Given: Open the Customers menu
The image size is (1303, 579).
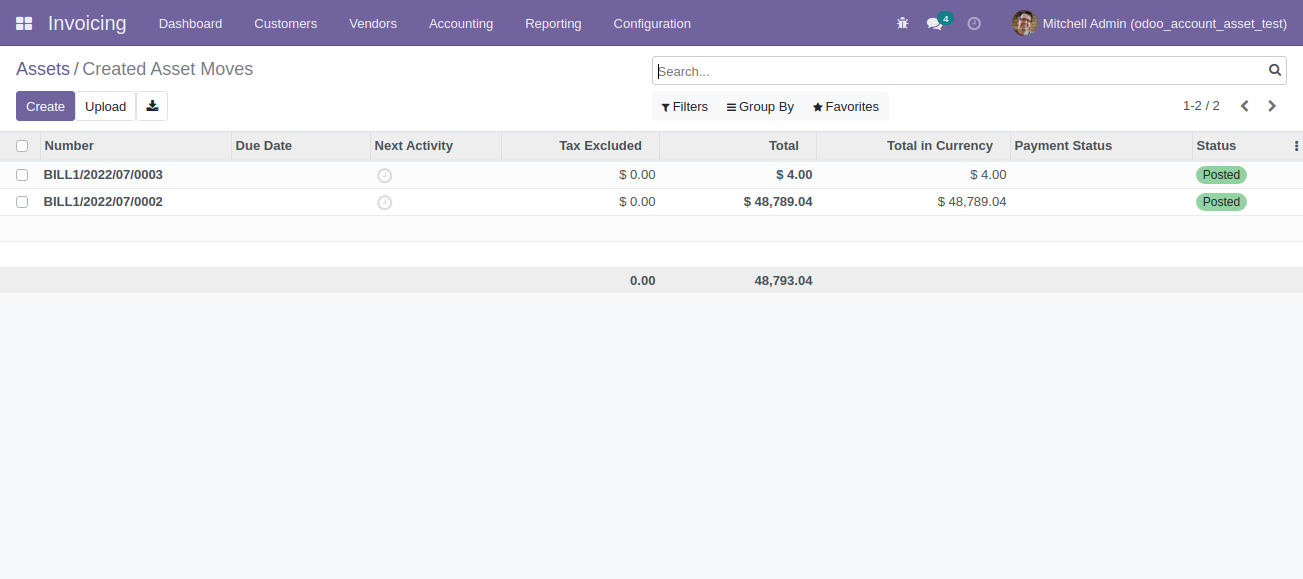Looking at the screenshot, I should [x=286, y=23].
